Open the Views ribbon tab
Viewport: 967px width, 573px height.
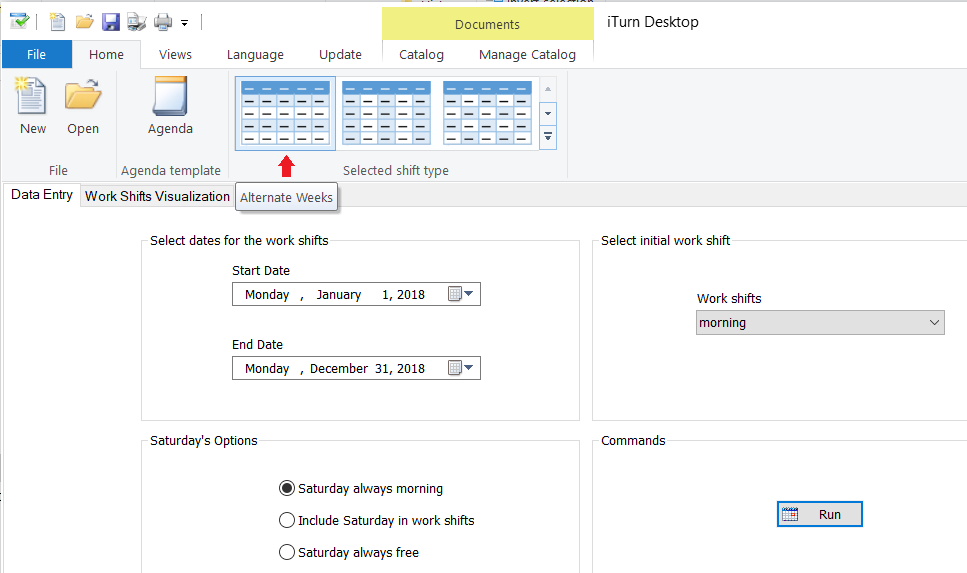[175, 54]
